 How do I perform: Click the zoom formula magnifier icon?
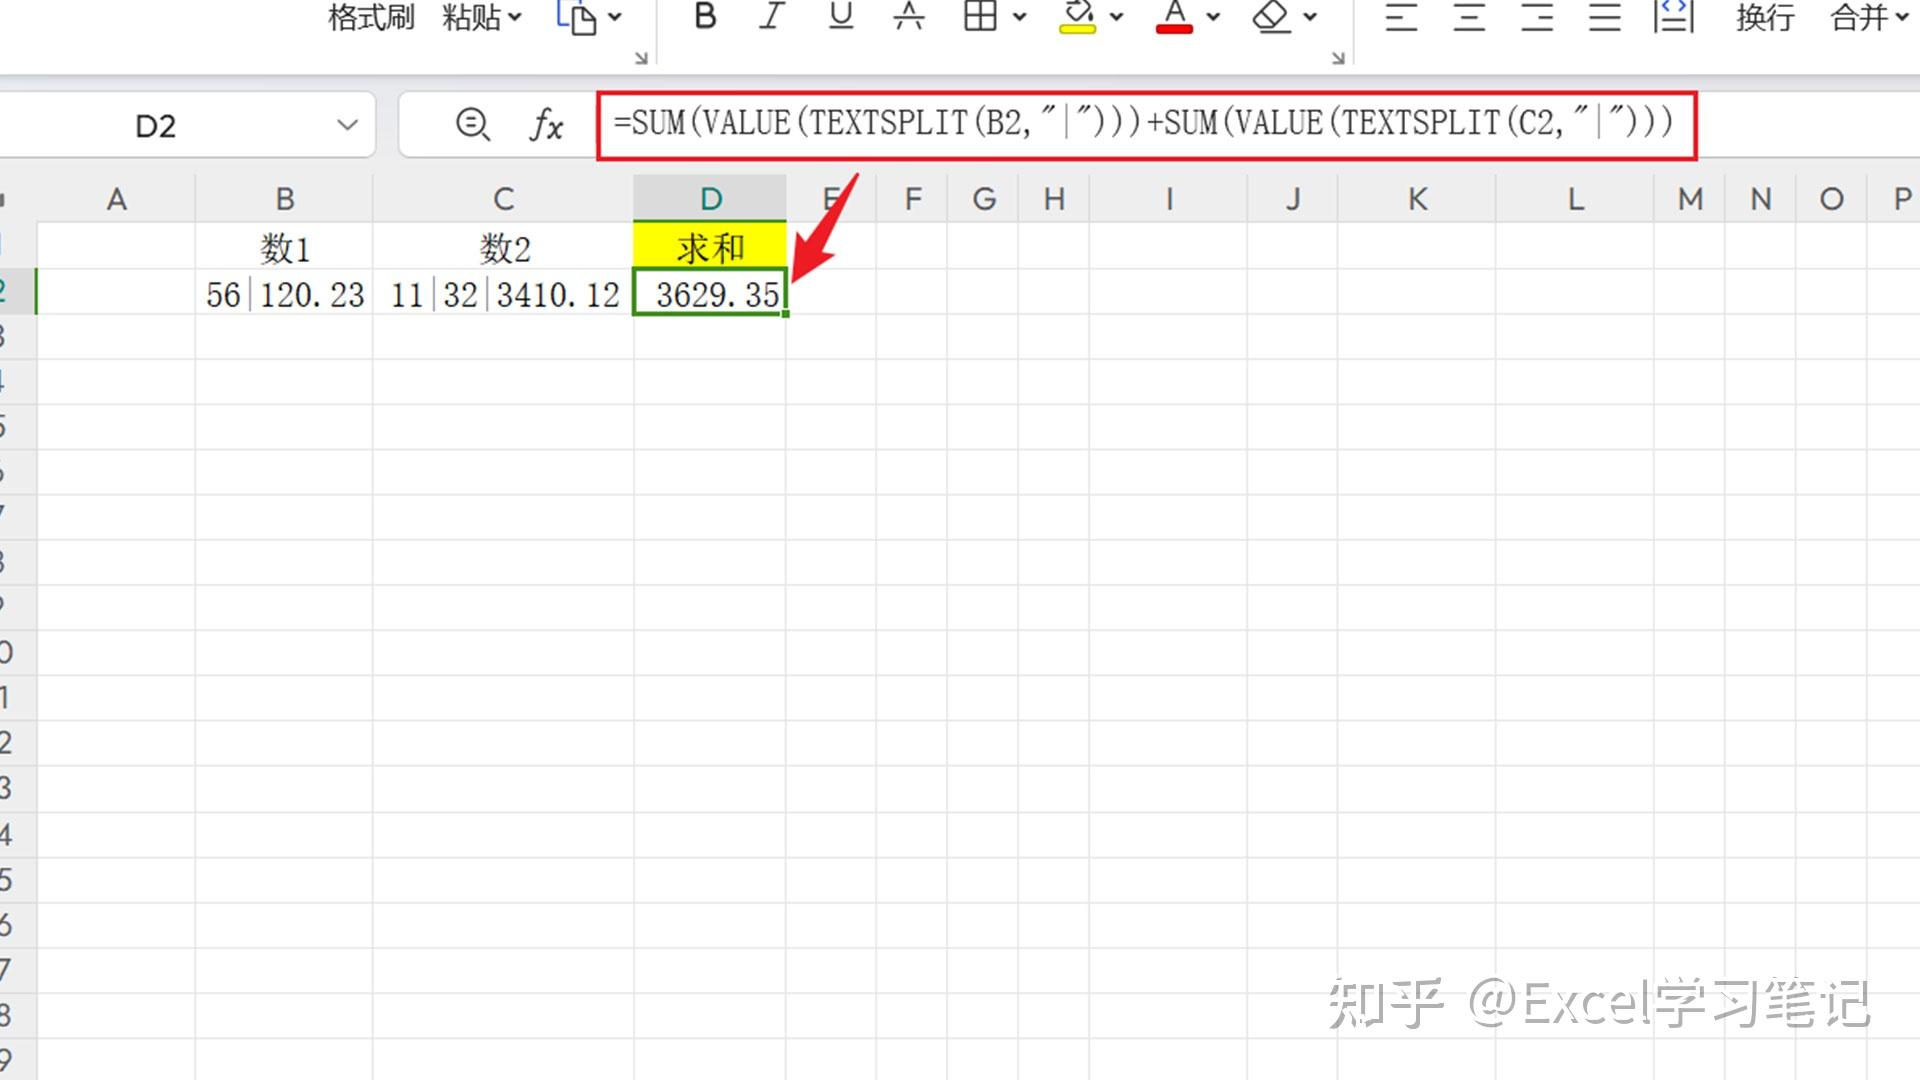(472, 125)
